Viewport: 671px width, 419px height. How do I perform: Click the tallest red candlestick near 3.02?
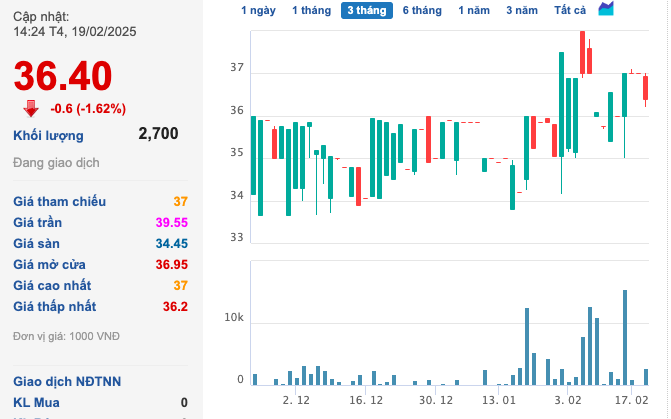tap(582, 53)
